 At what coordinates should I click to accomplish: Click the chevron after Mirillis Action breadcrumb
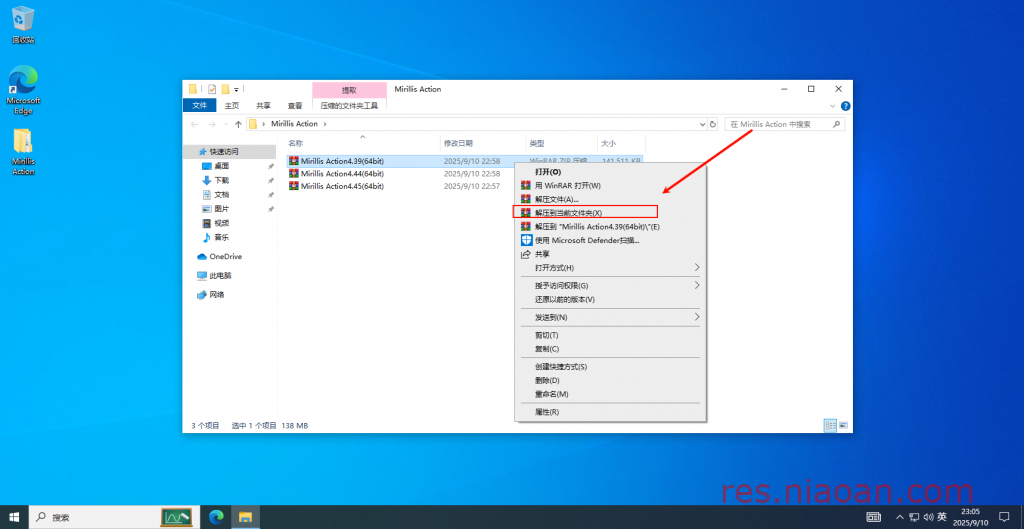click(325, 124)
